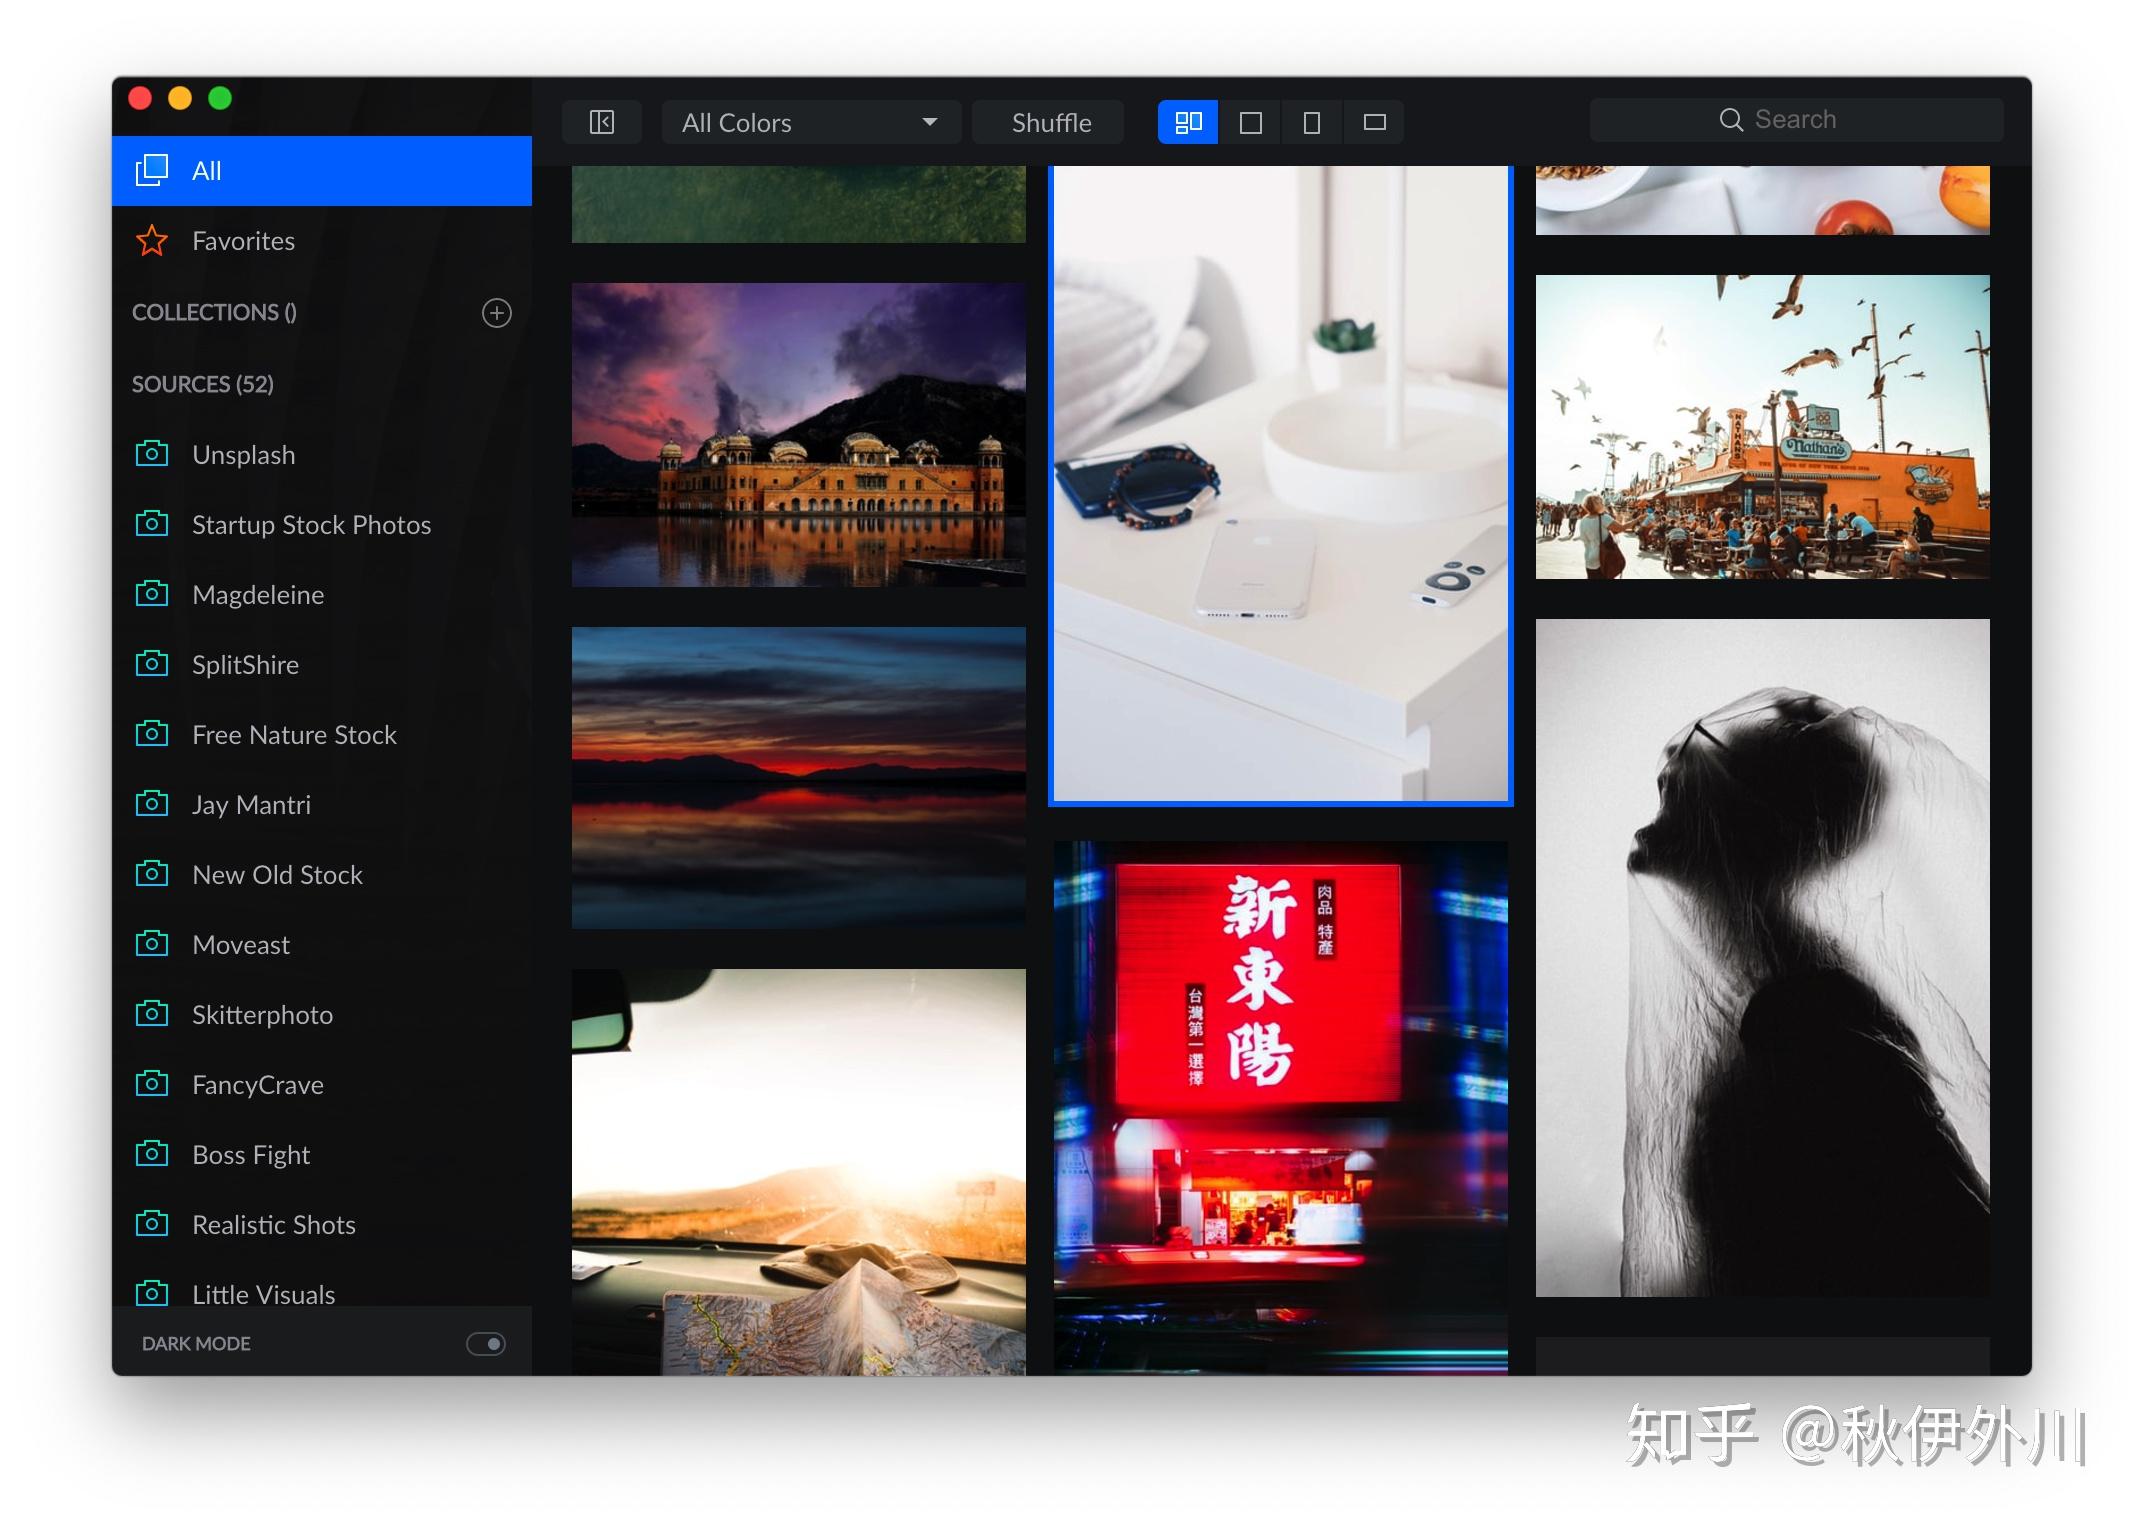Select the Magdeleine source

[x=322, y=595]
